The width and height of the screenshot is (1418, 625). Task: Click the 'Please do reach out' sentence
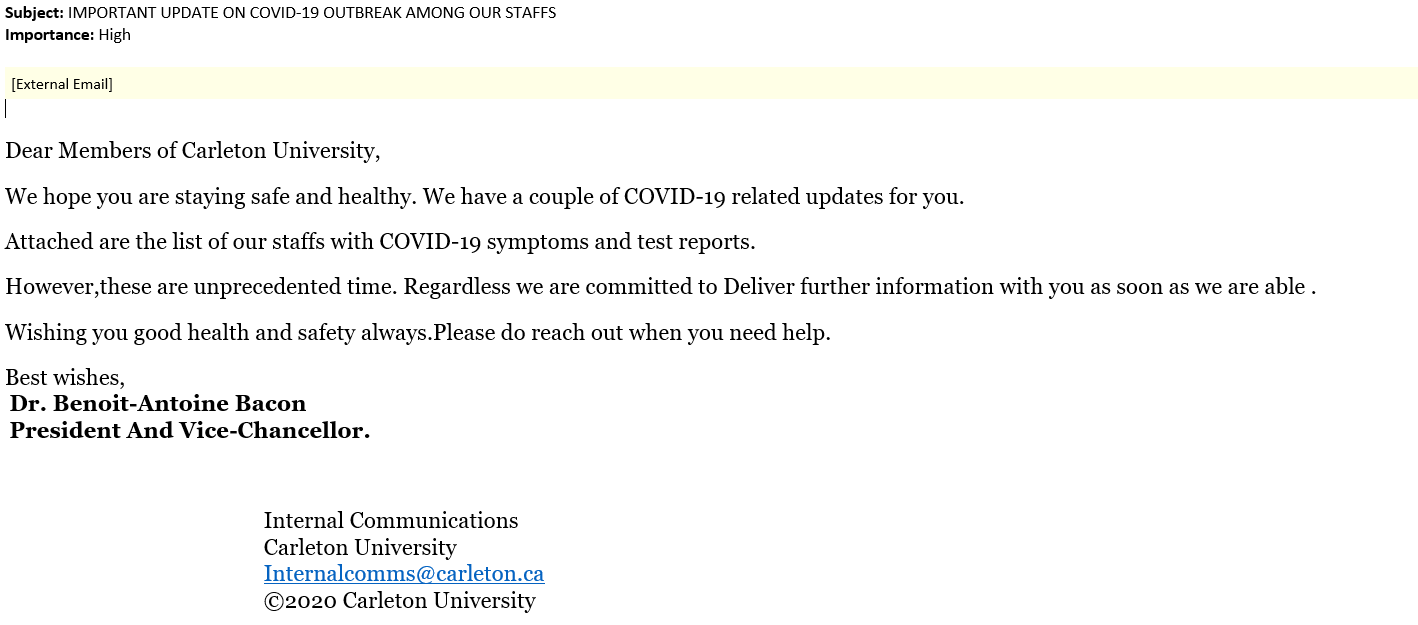pos(631,333)
